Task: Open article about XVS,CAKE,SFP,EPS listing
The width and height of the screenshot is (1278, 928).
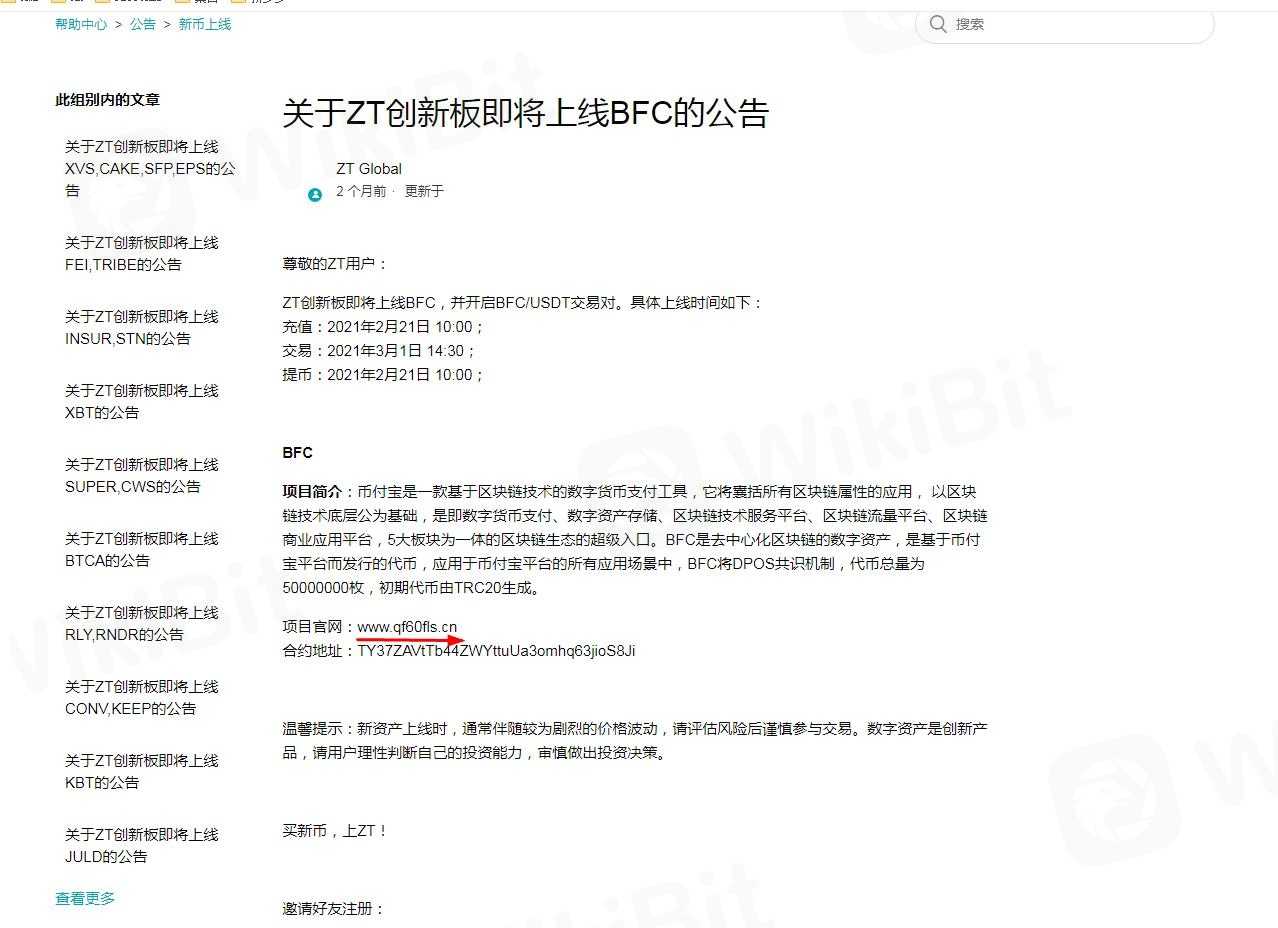Action: click(149, 168)
